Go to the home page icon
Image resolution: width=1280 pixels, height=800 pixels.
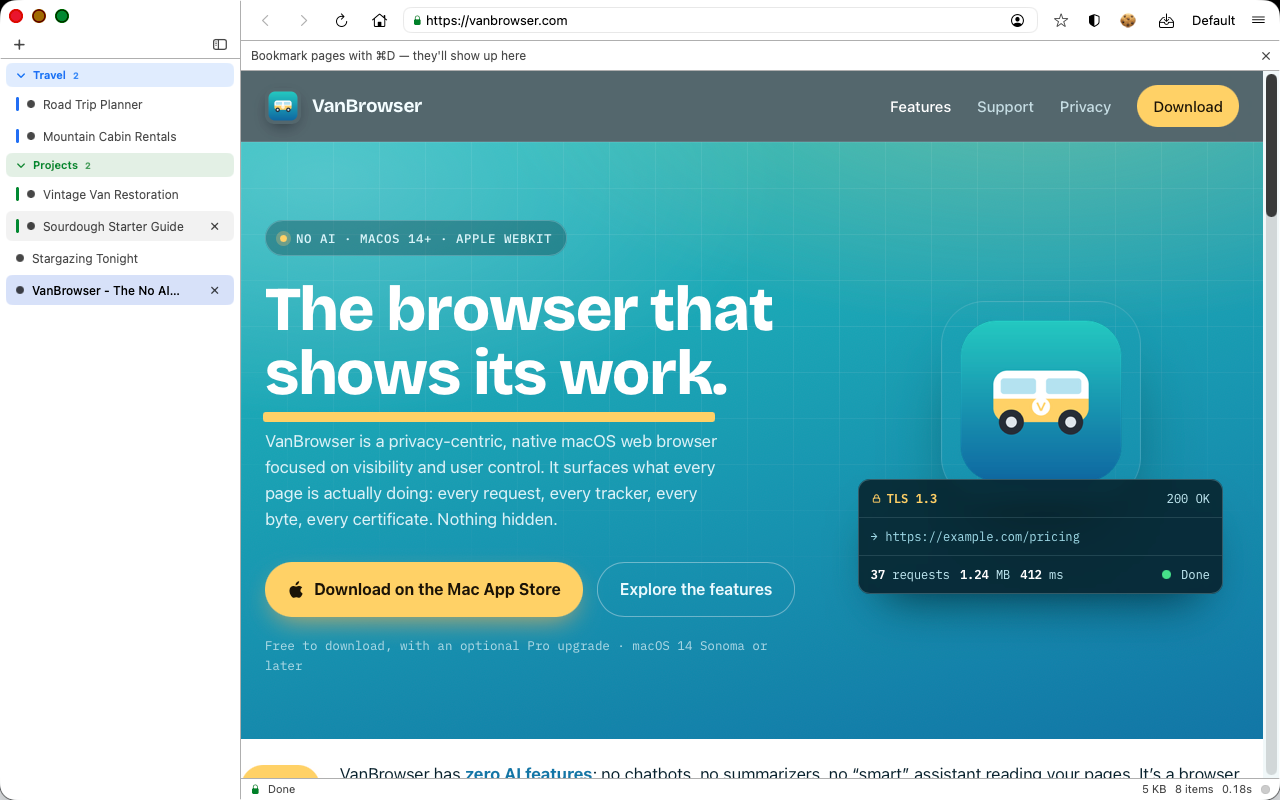pyautogui.click(x=379, y=20)
